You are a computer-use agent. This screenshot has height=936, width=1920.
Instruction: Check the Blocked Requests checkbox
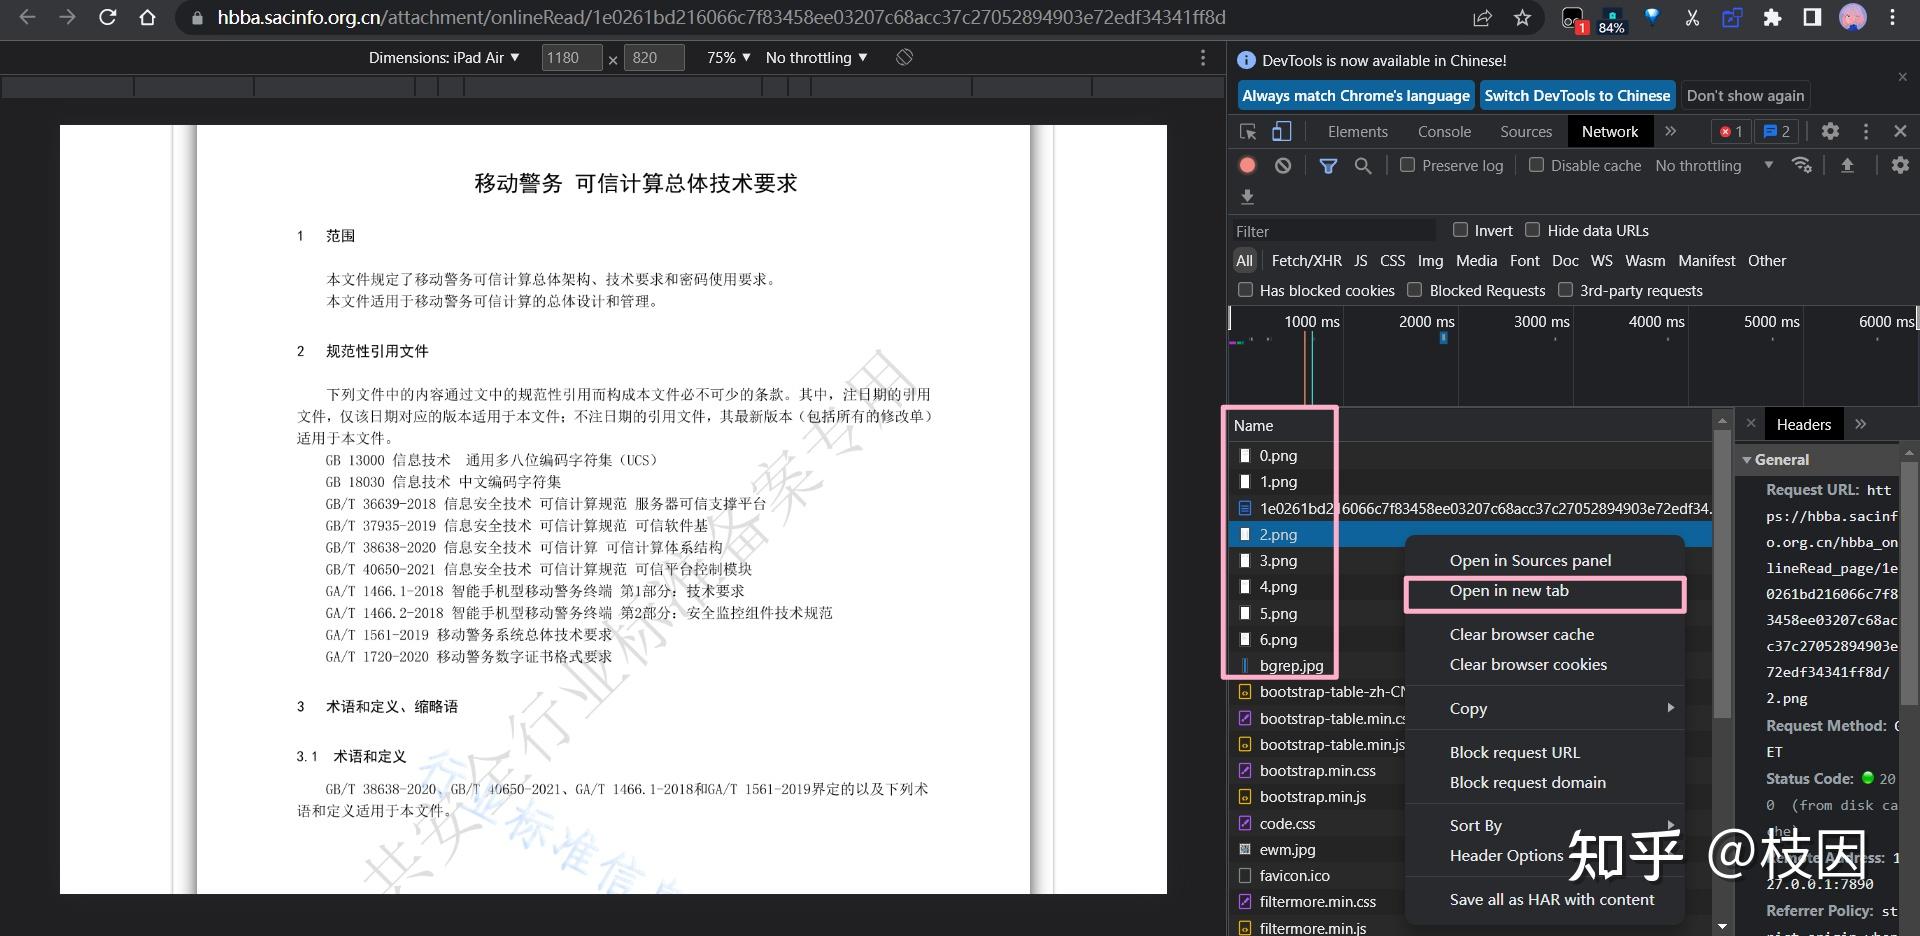1414,290
